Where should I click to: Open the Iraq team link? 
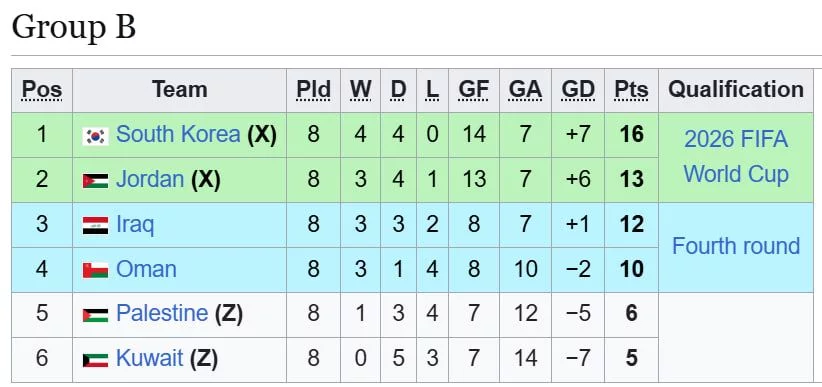135,225
